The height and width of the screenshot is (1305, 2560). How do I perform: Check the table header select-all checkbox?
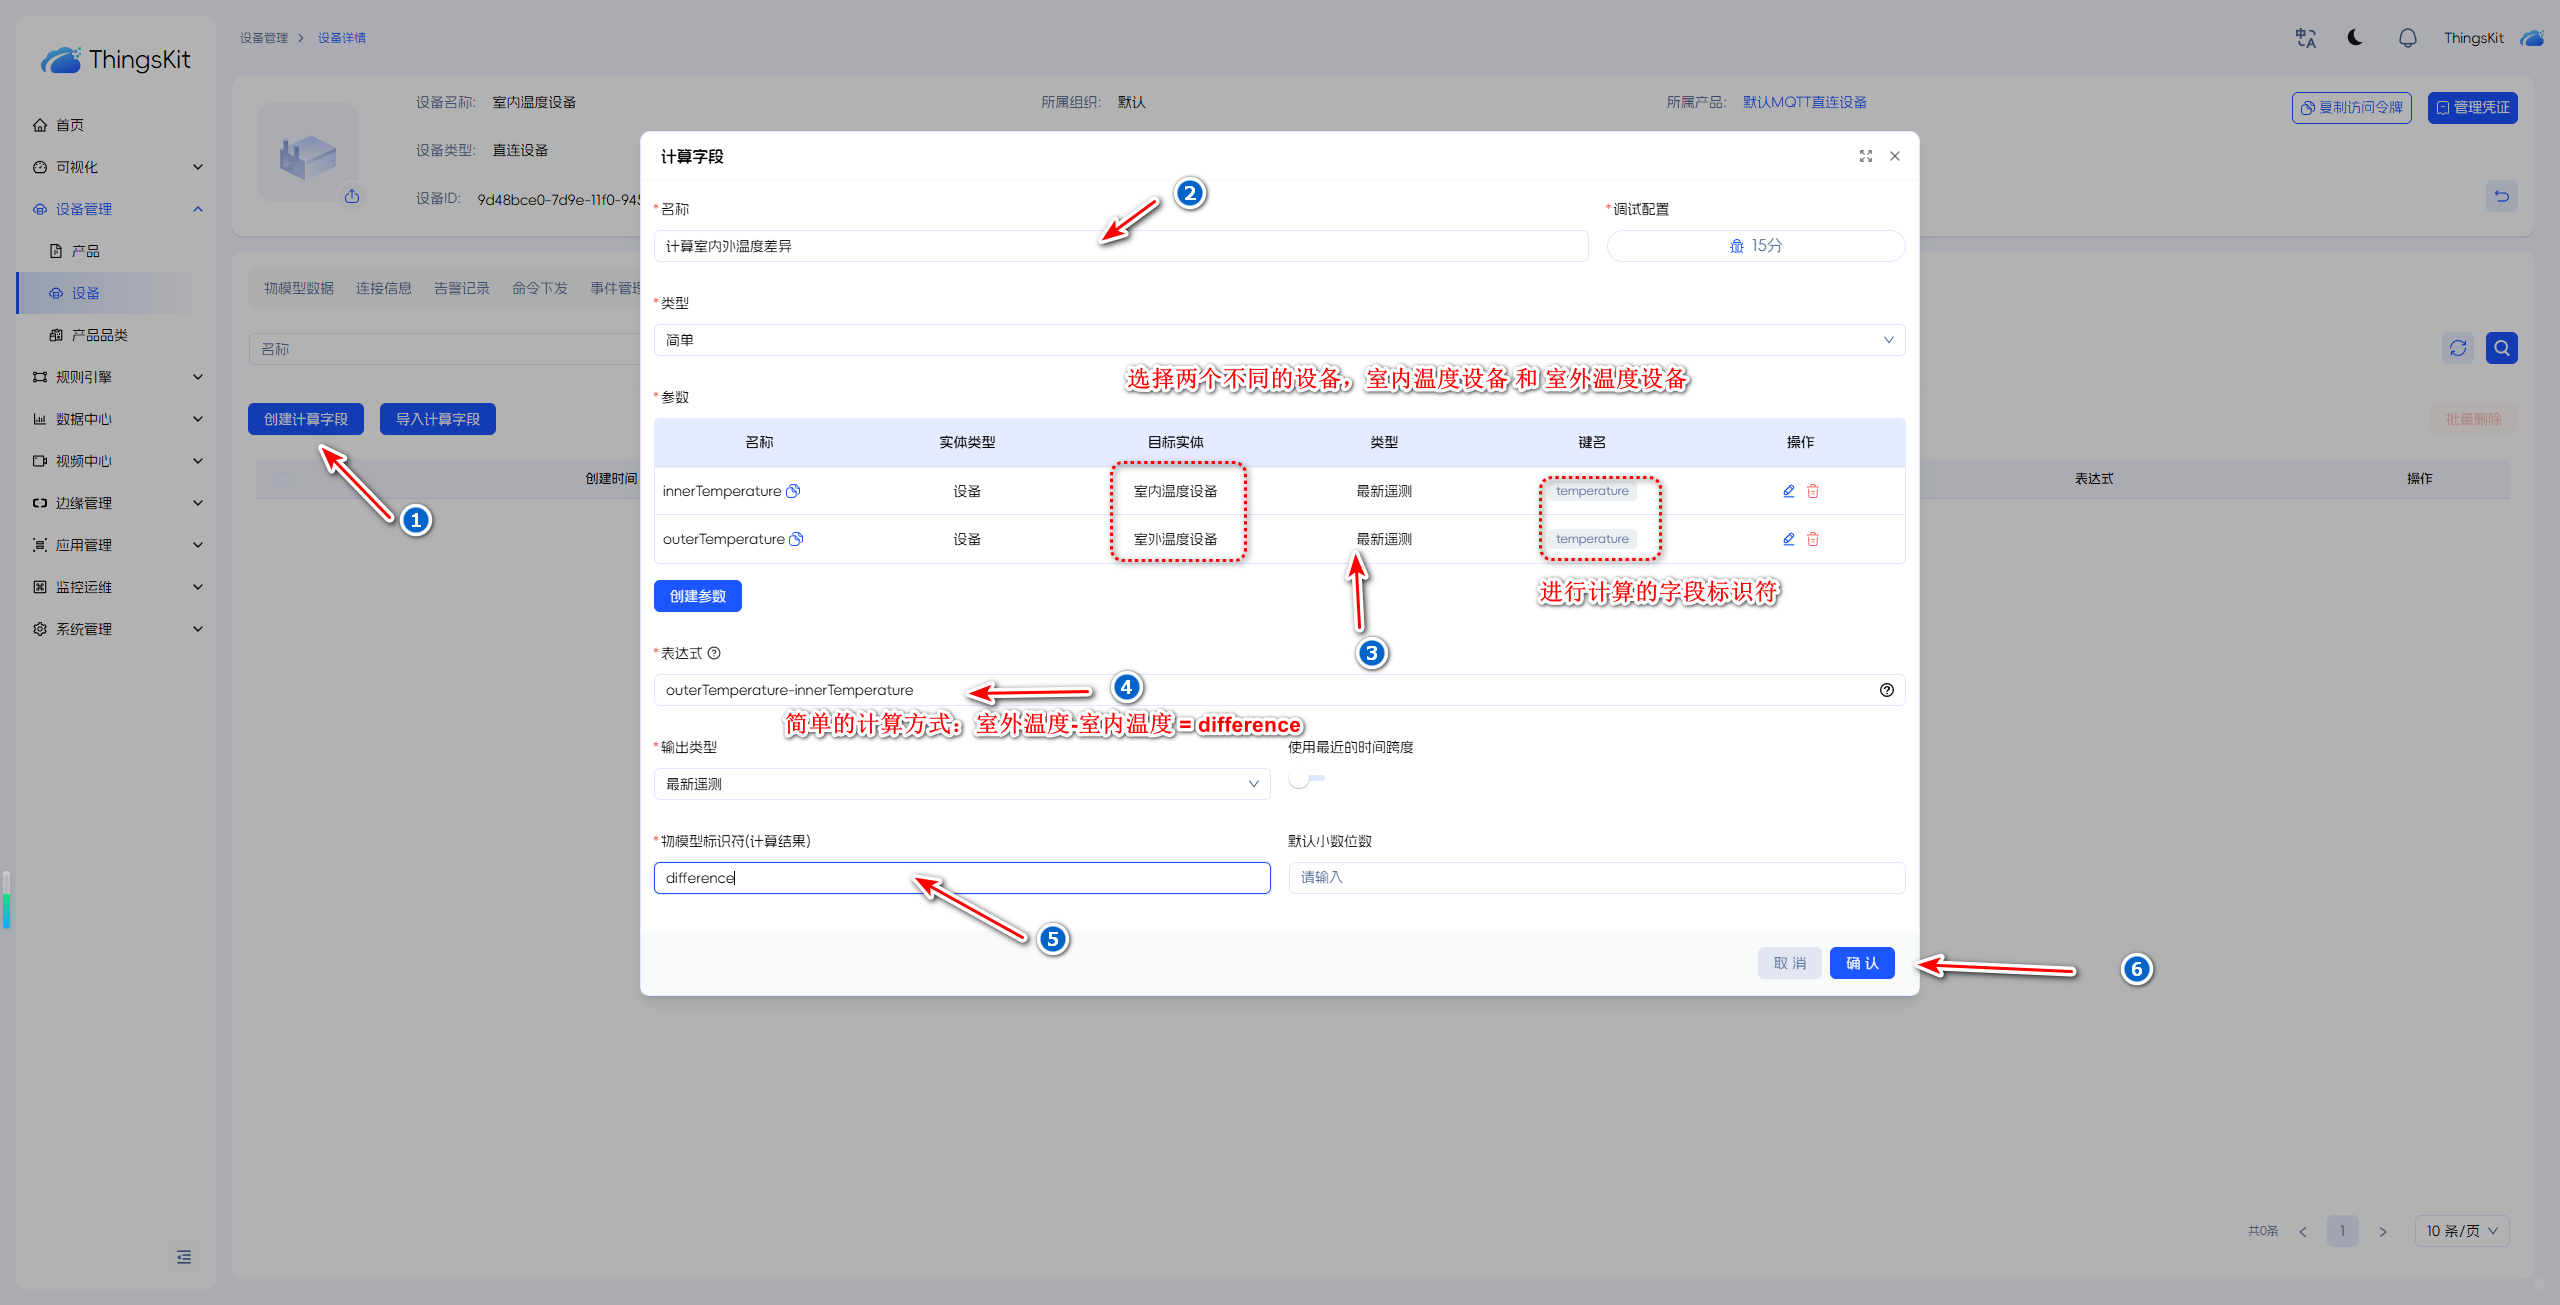coord(281,479)
